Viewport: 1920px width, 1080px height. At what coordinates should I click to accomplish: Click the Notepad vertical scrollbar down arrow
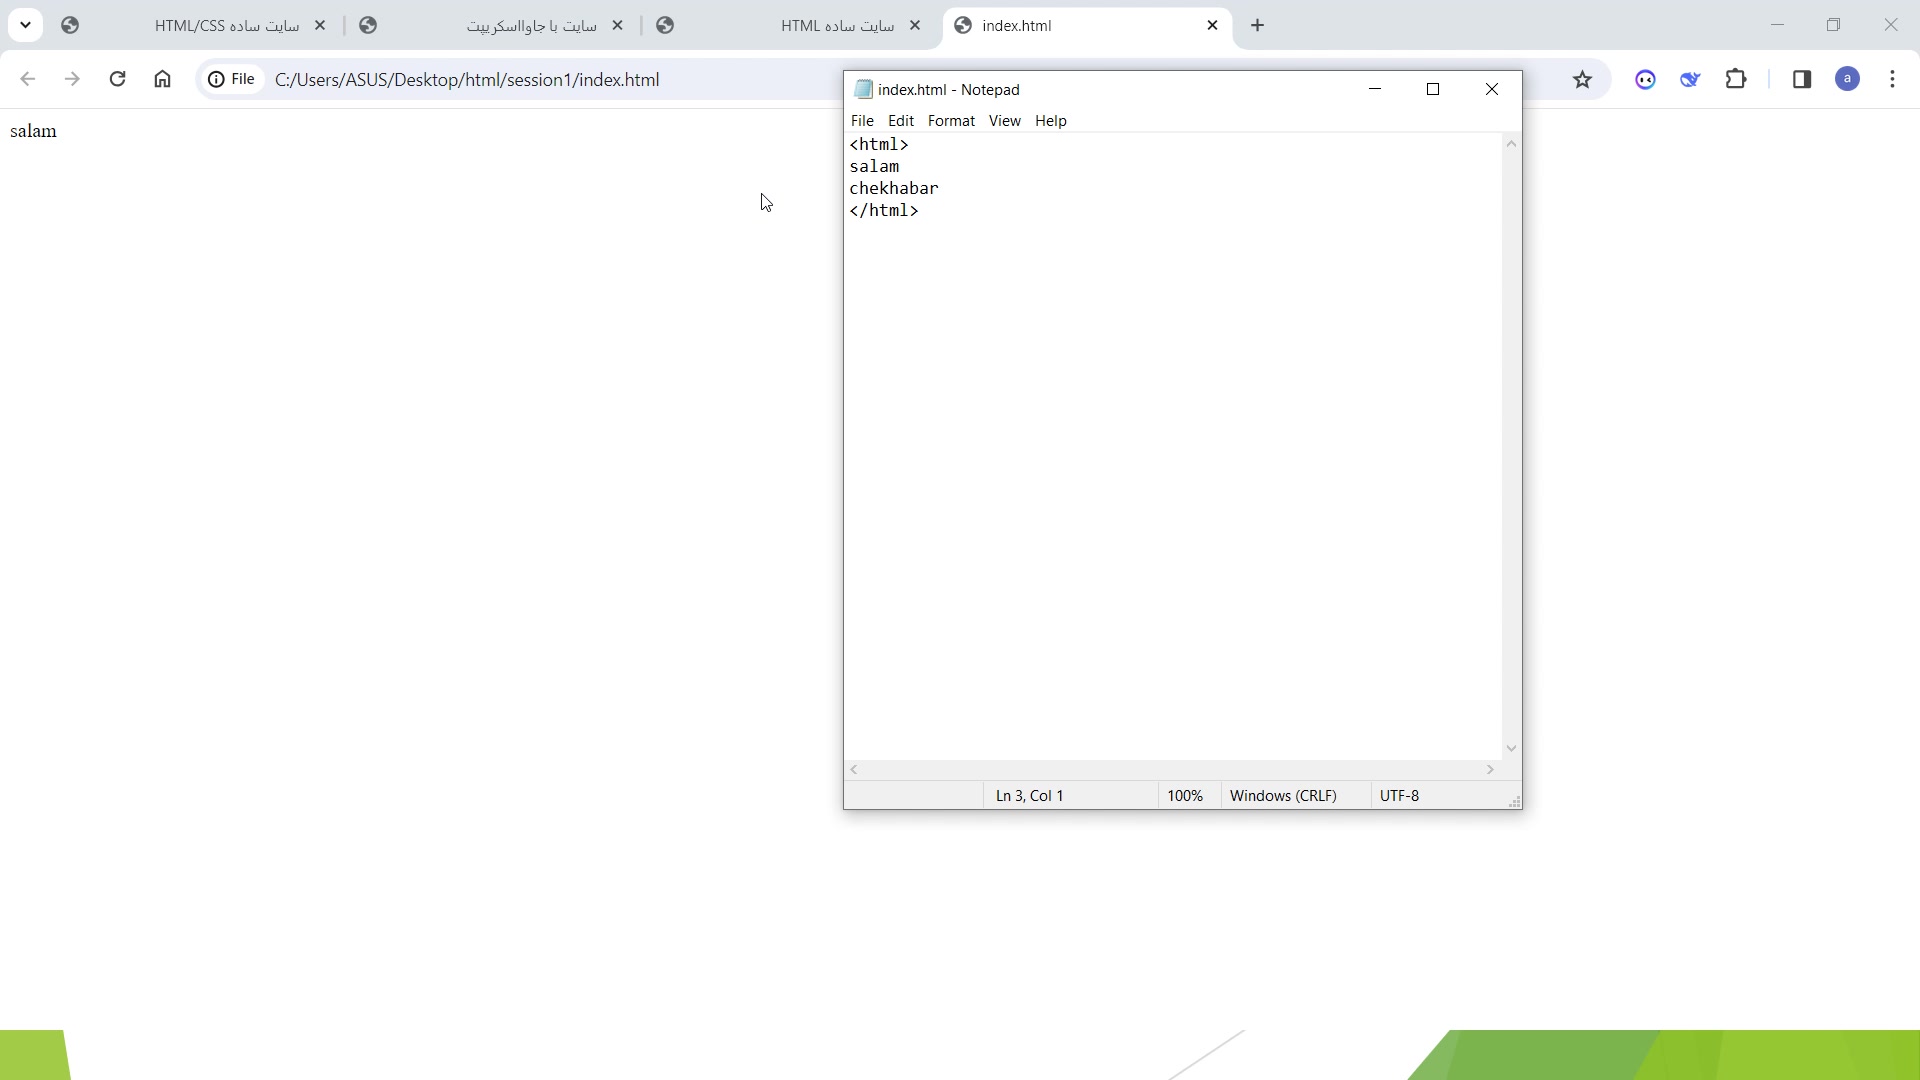click(1511, 749)
